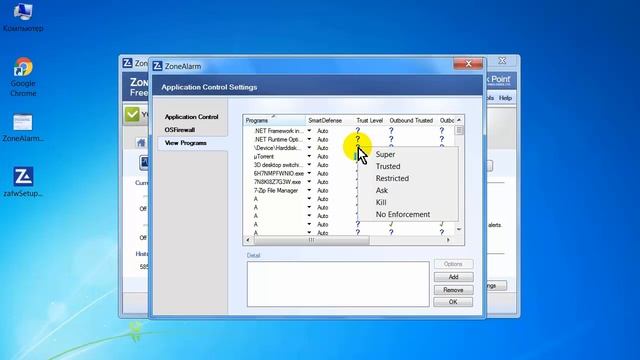This screenshot has width=640, height=360.
Task: Click the right arrow of horizontal scrollbar
Action: click(448, 240)
